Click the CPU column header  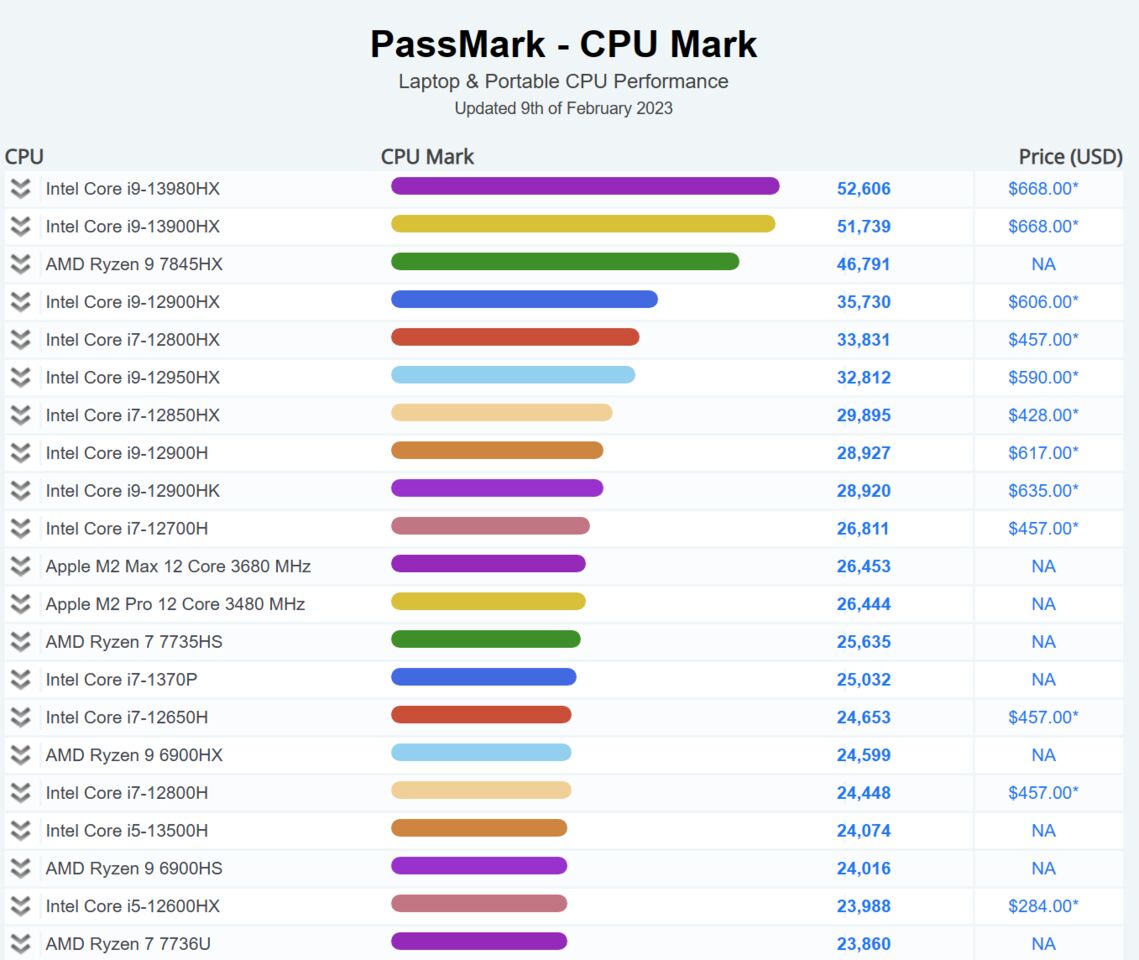coord(23,156)
